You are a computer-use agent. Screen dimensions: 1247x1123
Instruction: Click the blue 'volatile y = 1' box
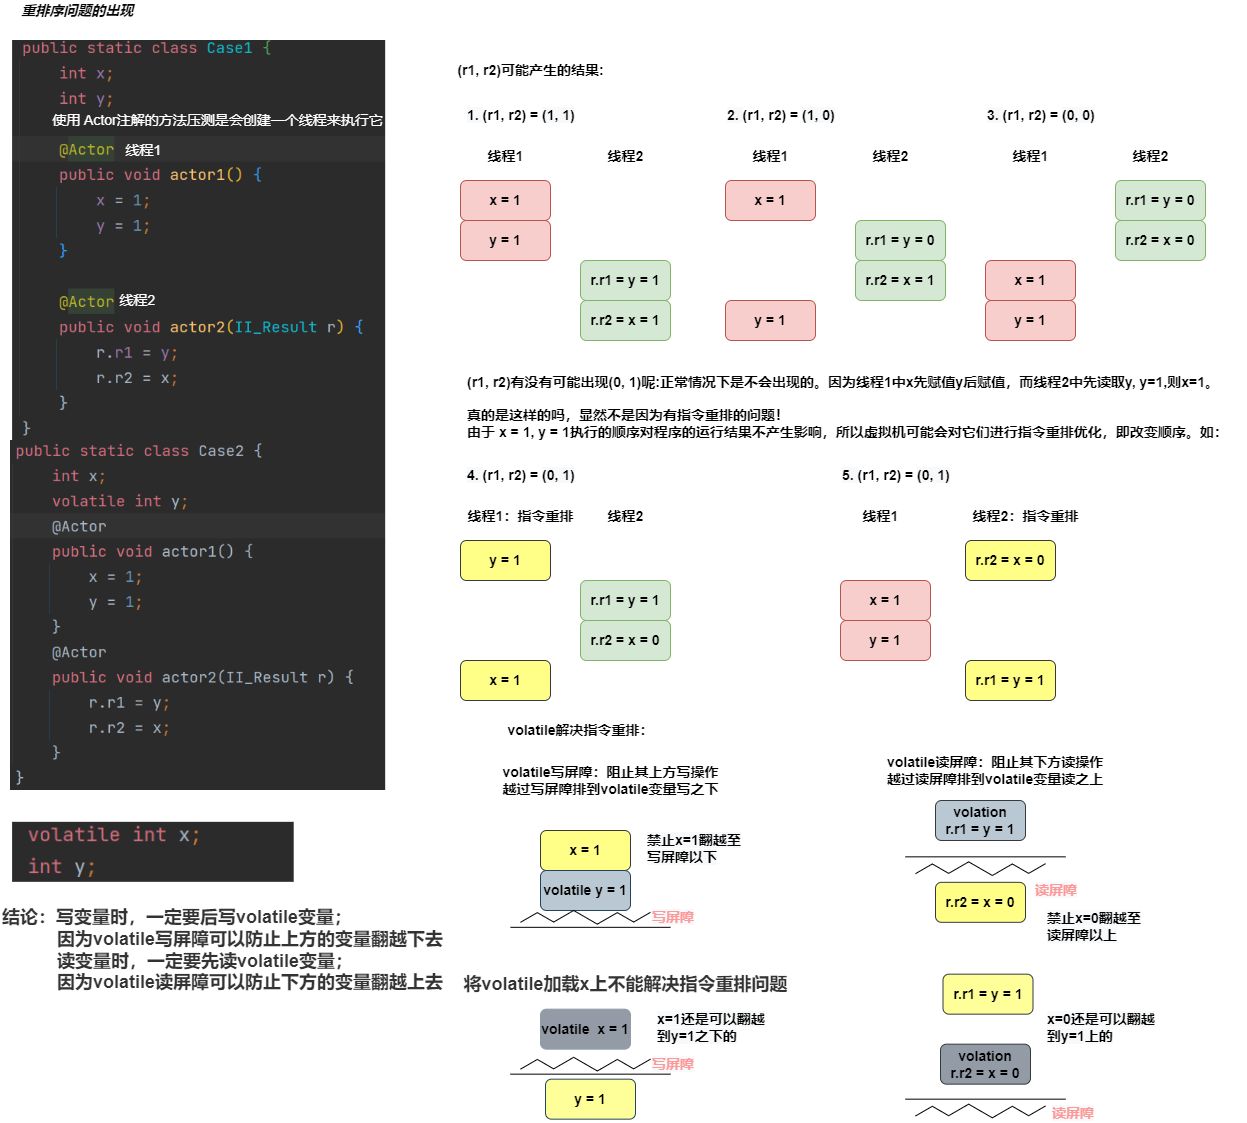point(585,890)
